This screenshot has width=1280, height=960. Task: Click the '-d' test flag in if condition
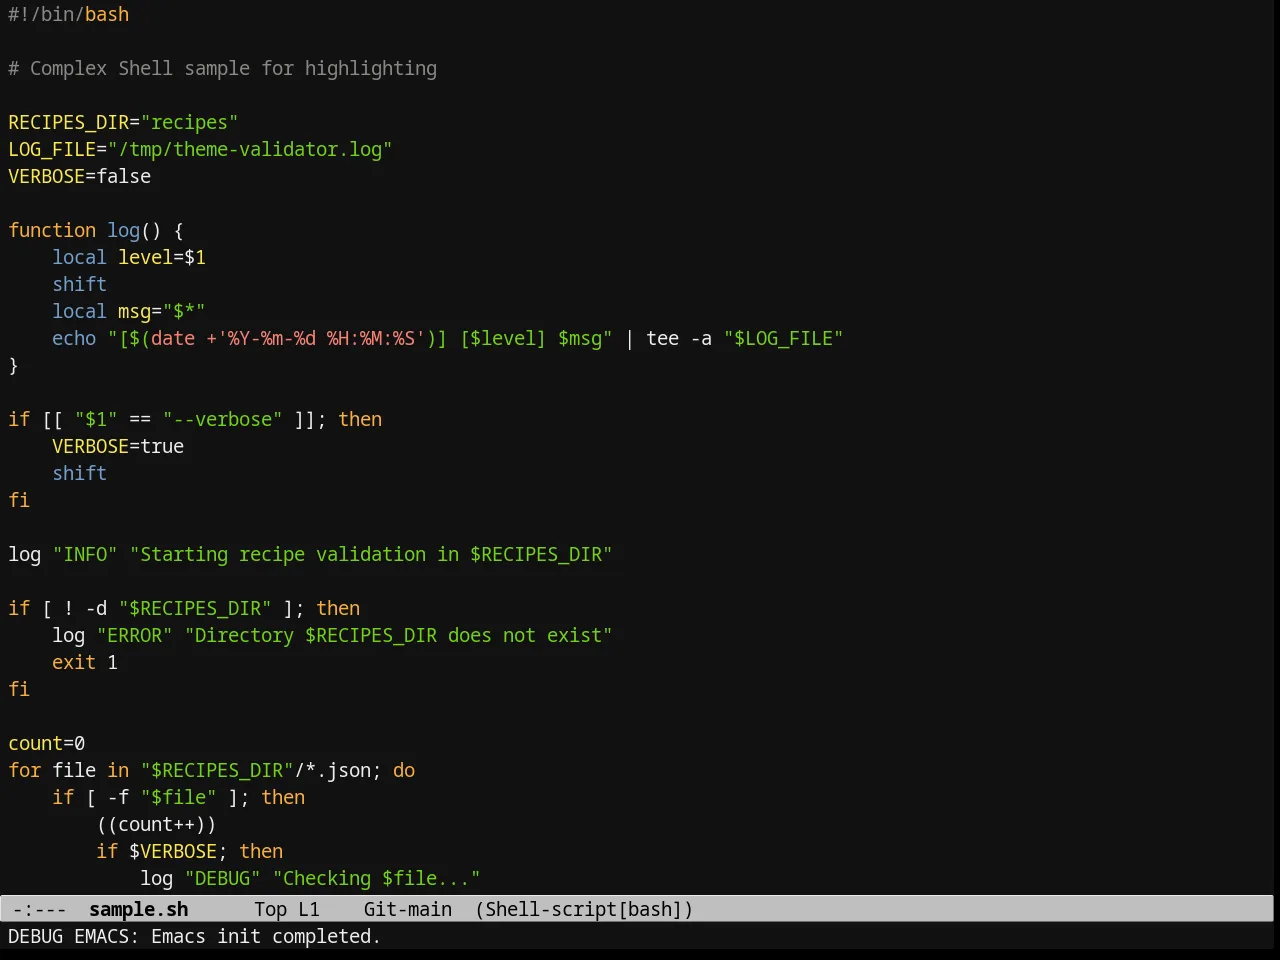coord(96,608)
